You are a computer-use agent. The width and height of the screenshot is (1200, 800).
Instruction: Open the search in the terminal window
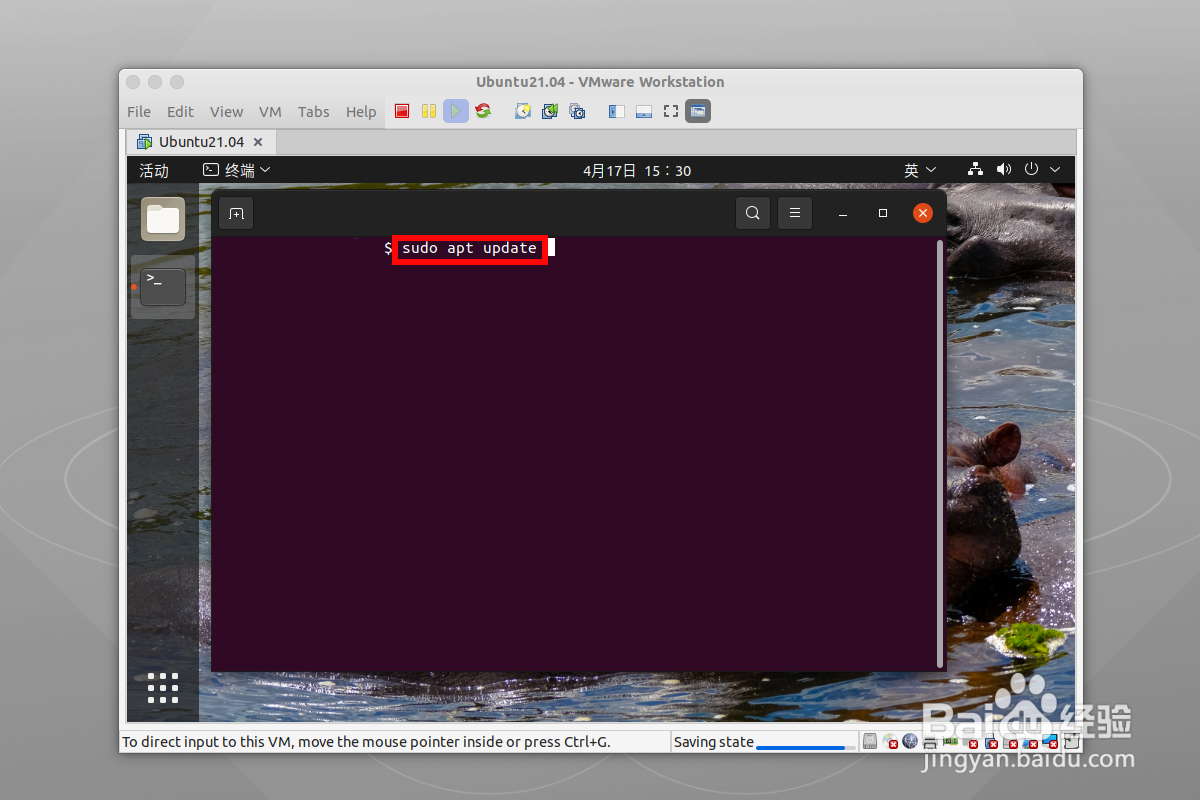pos(753,212)
